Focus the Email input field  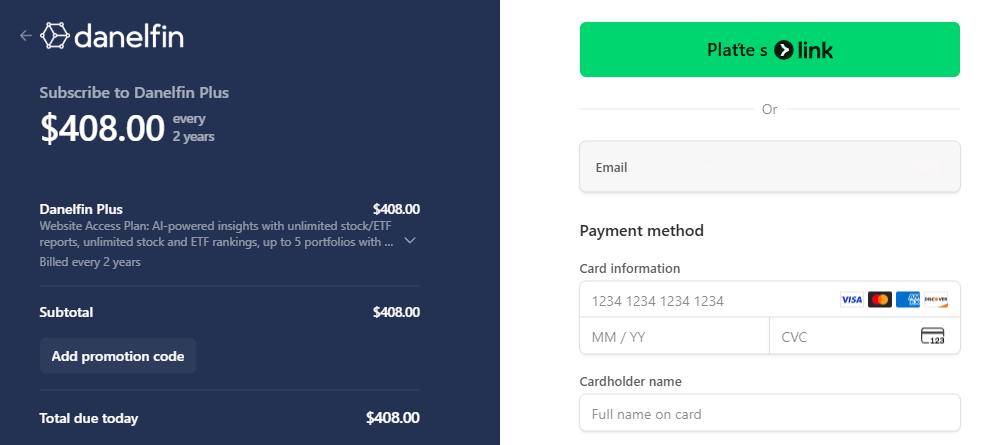(770, 167)
